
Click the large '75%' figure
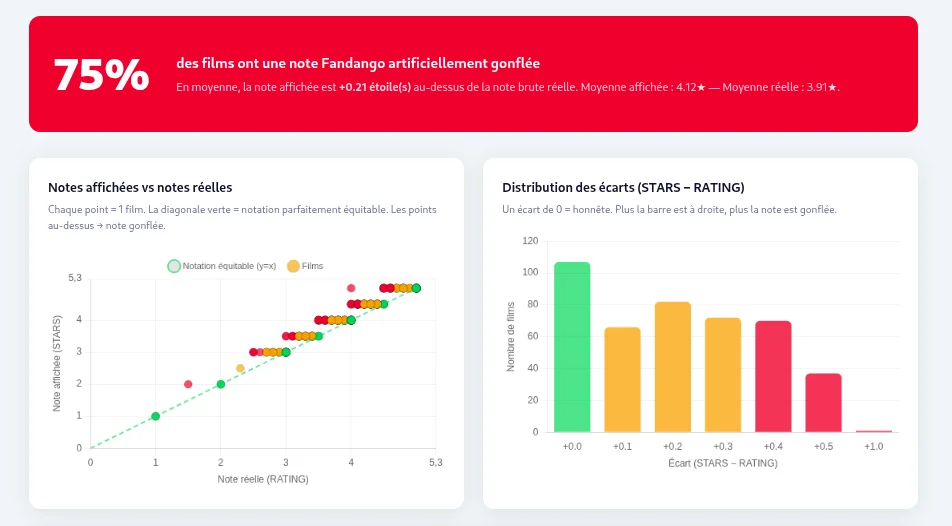click(101, 75)
